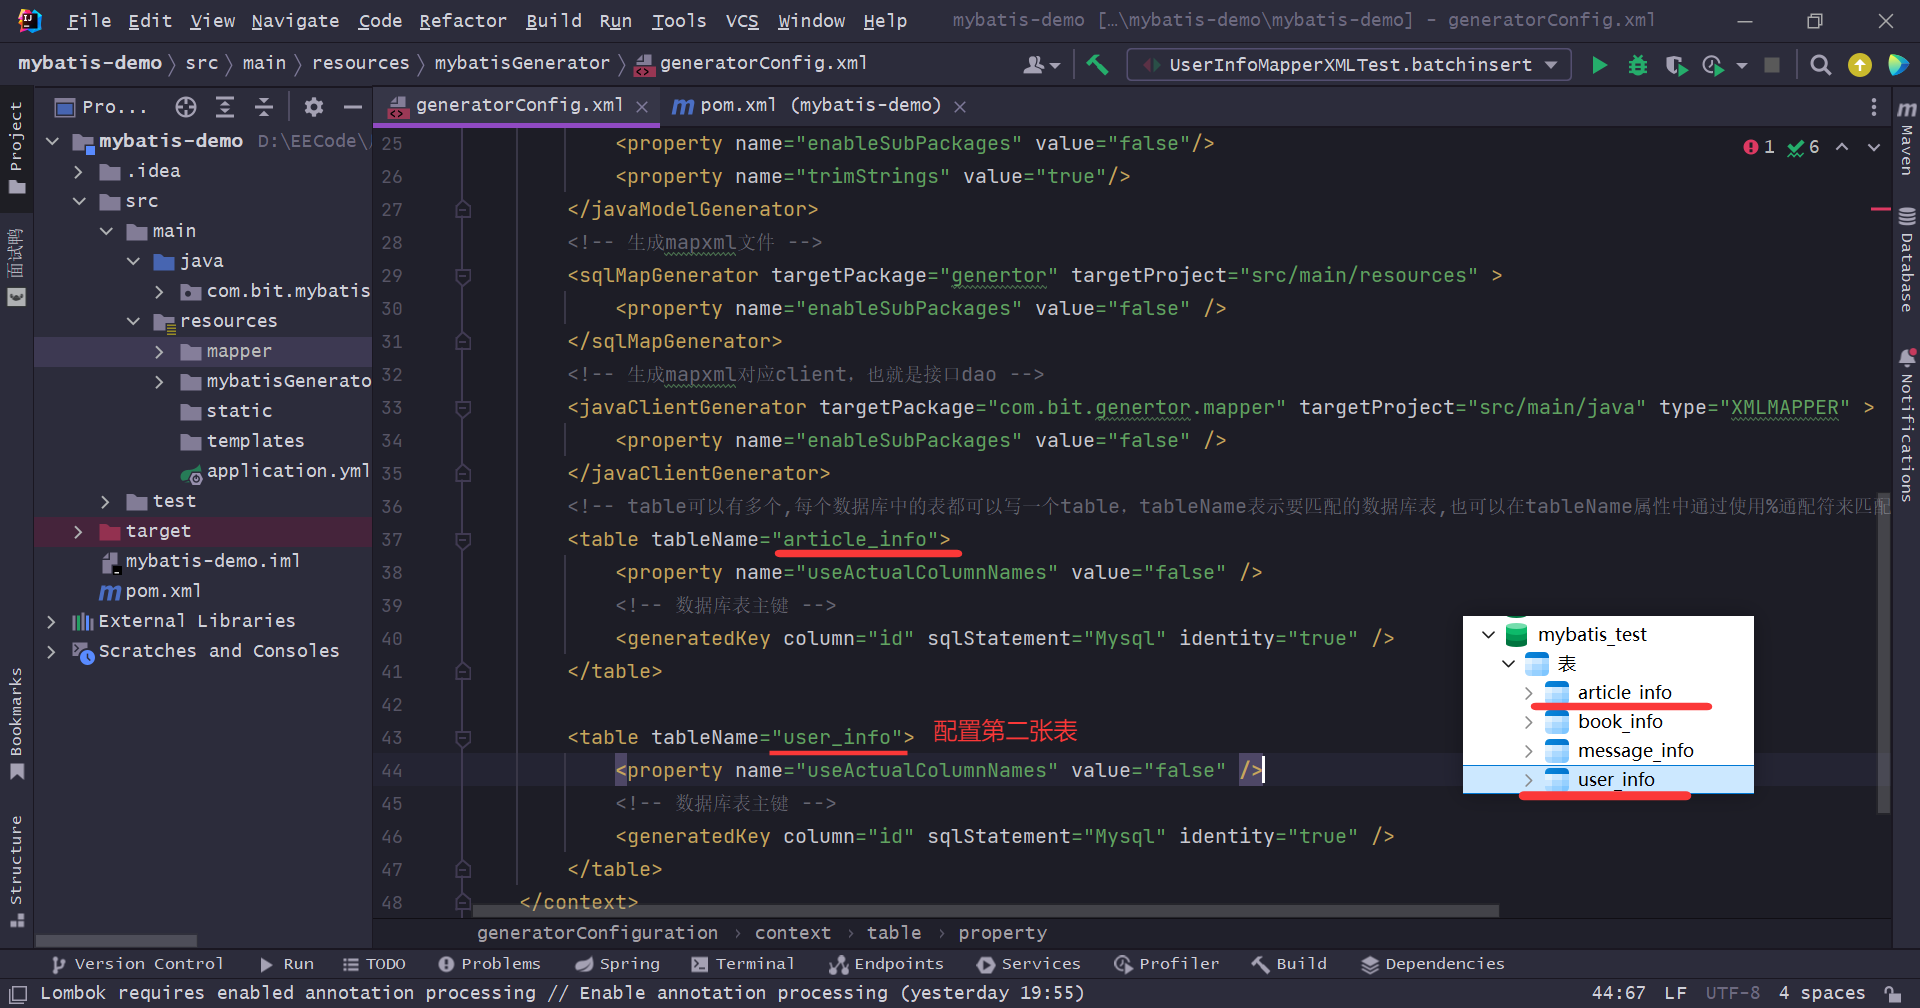Viewport: 1920px width, 1008px height.
Task: Open the VCS menu
Action: [x=741, y=21]
